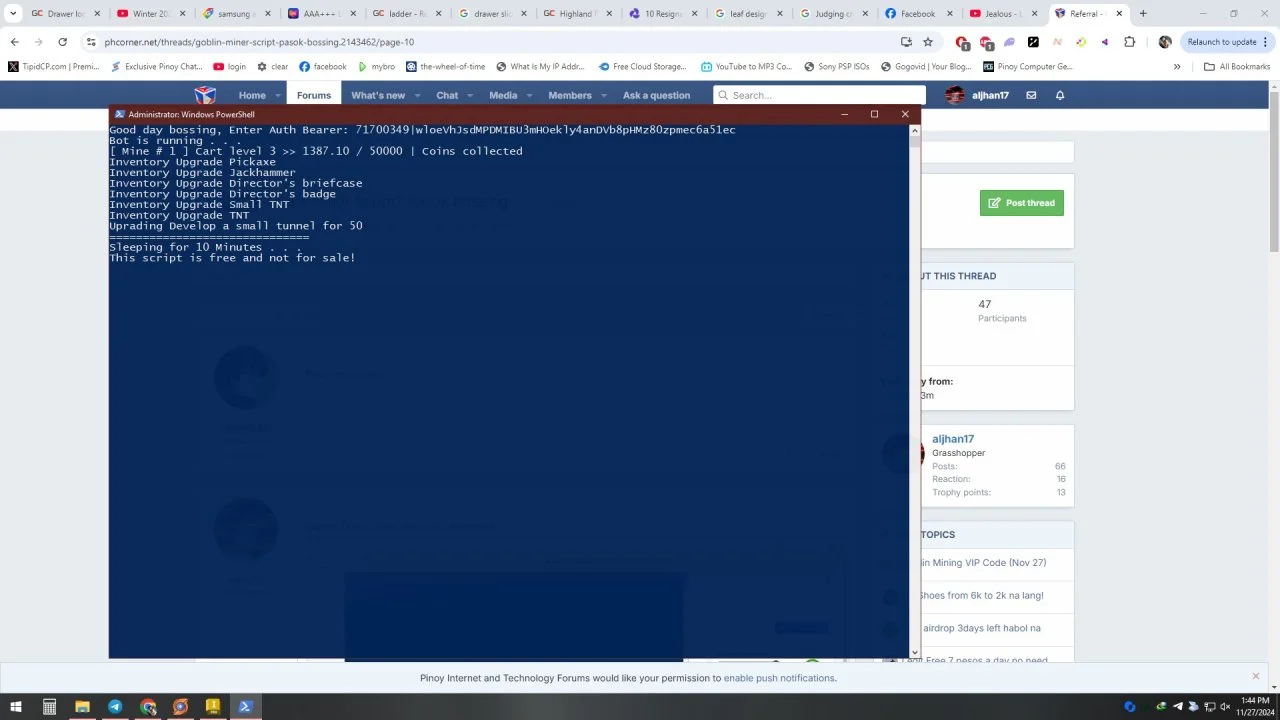Expand the Members menu dropdown arrow

tap(604, 95)
